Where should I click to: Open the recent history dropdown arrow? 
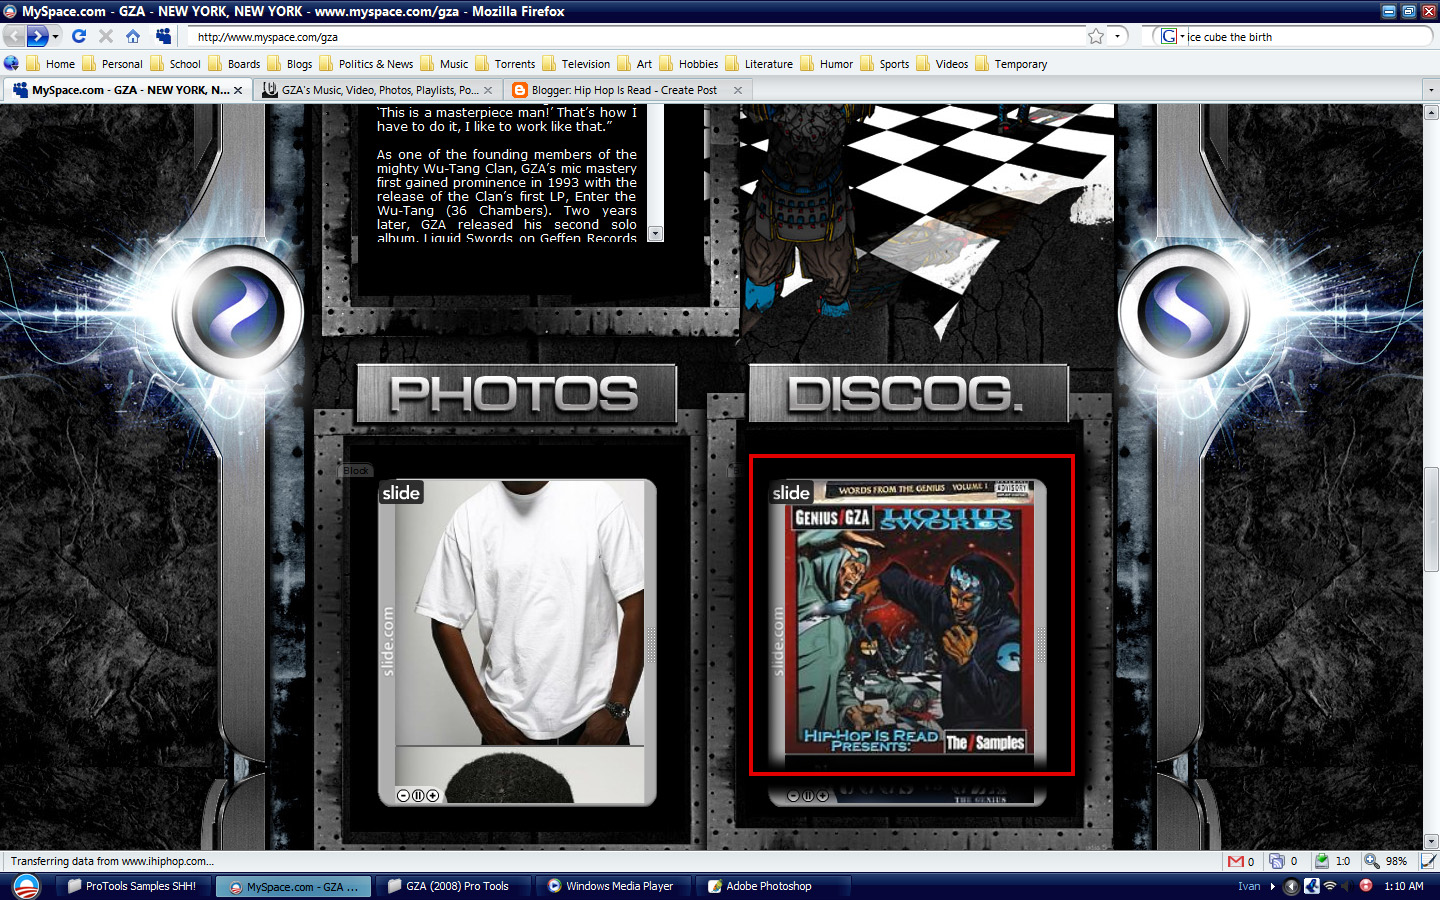tap(56, 36)
